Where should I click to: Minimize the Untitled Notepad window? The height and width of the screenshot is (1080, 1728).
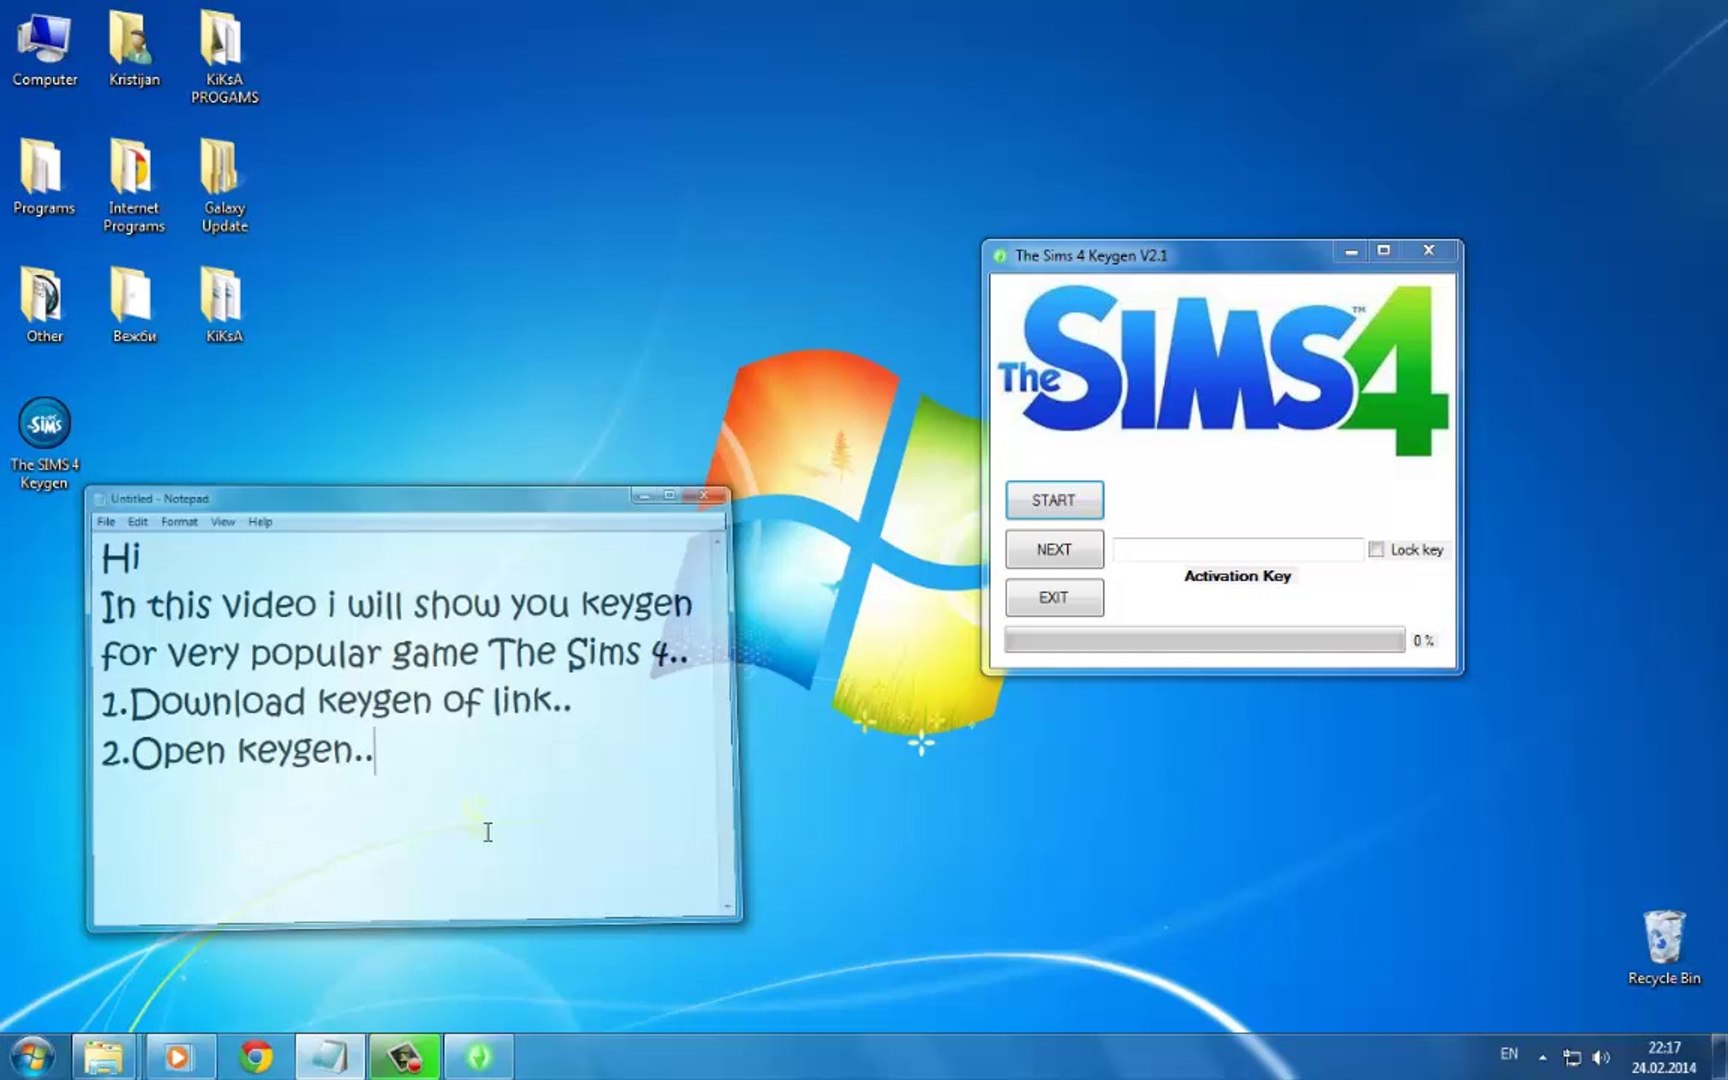[x=643, y=496]
